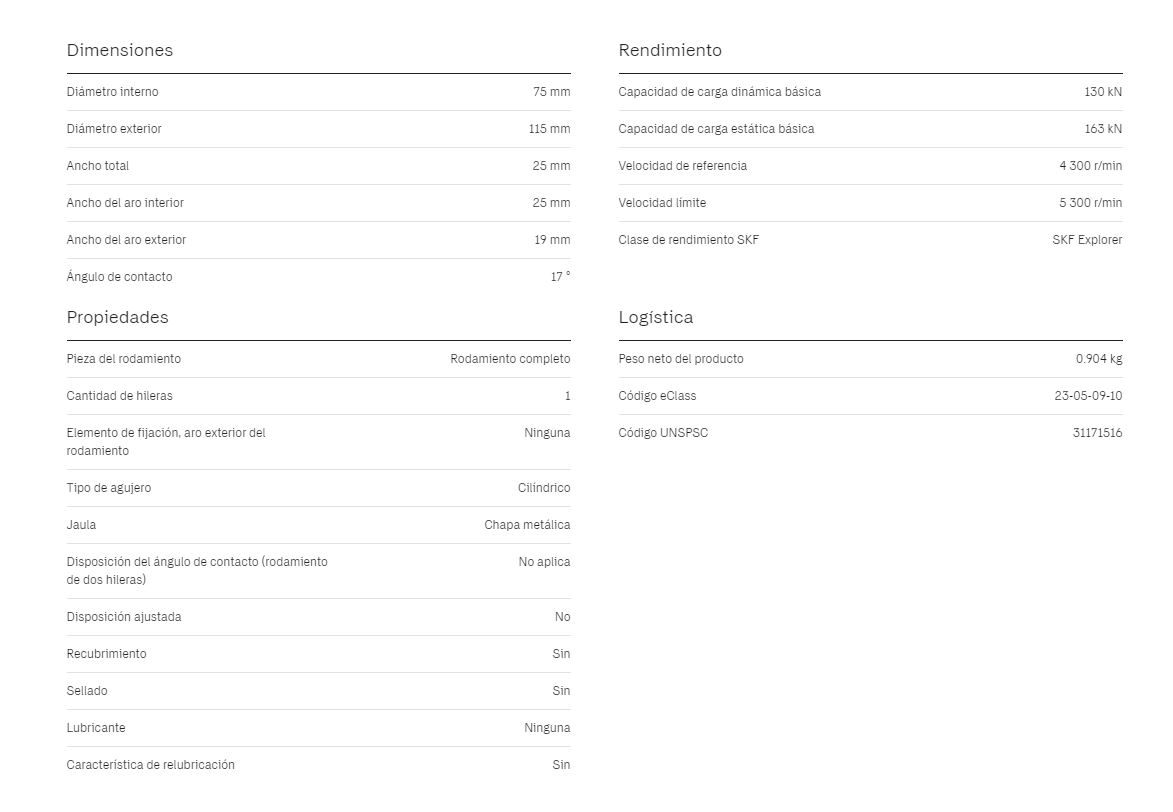Click the 163 kN static load value
This screenshot has width=1173, height=812.
[1103, 129]
